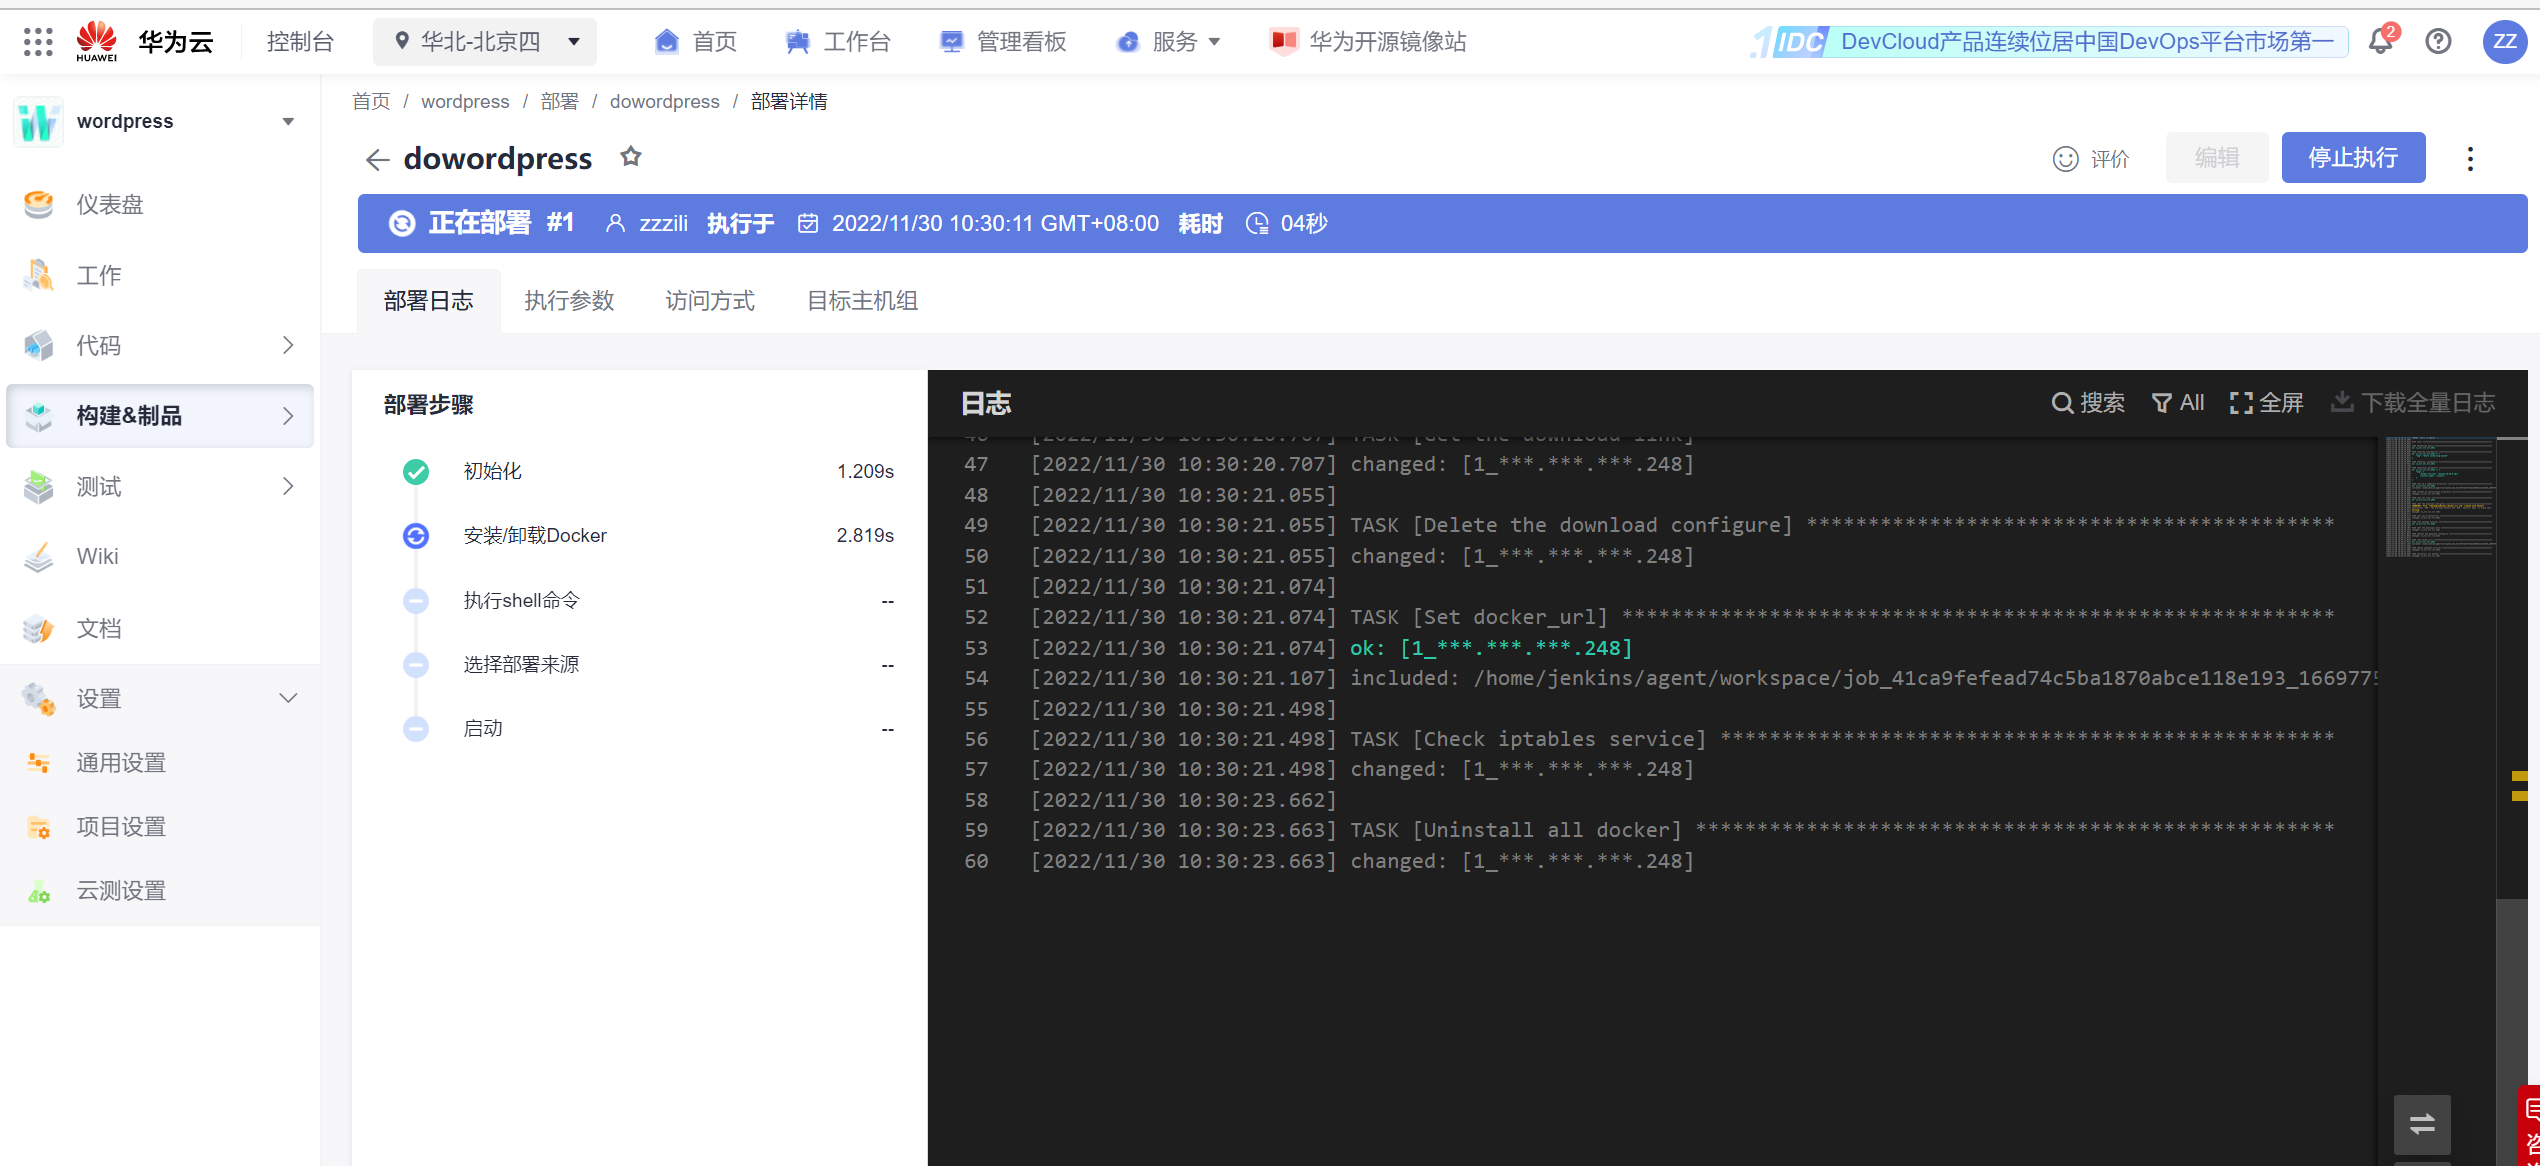Star the dowordpress deployment as favorite
Screen dimensions: 2540x1166
coord(630,157)
